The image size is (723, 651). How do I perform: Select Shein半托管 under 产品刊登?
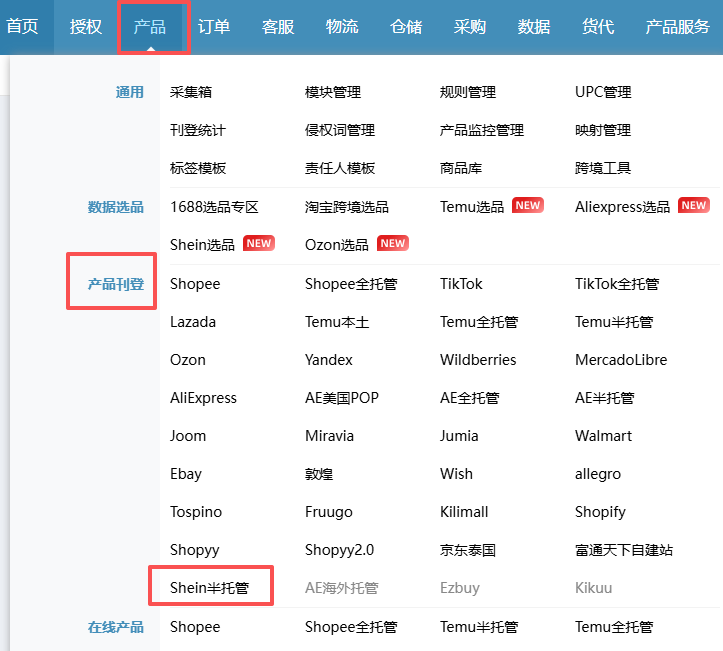[x=211, y=588]
